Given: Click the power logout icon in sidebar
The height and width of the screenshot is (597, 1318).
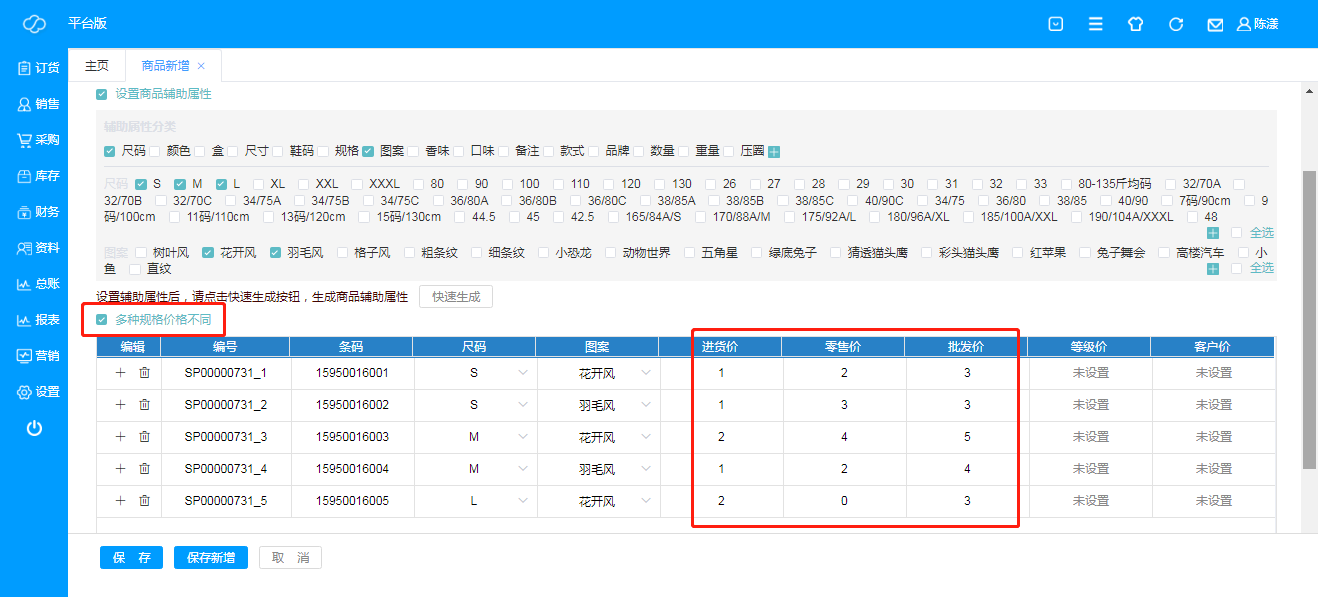Looking at the screenshot, I should pyautogui.click(x=34, y=428).
